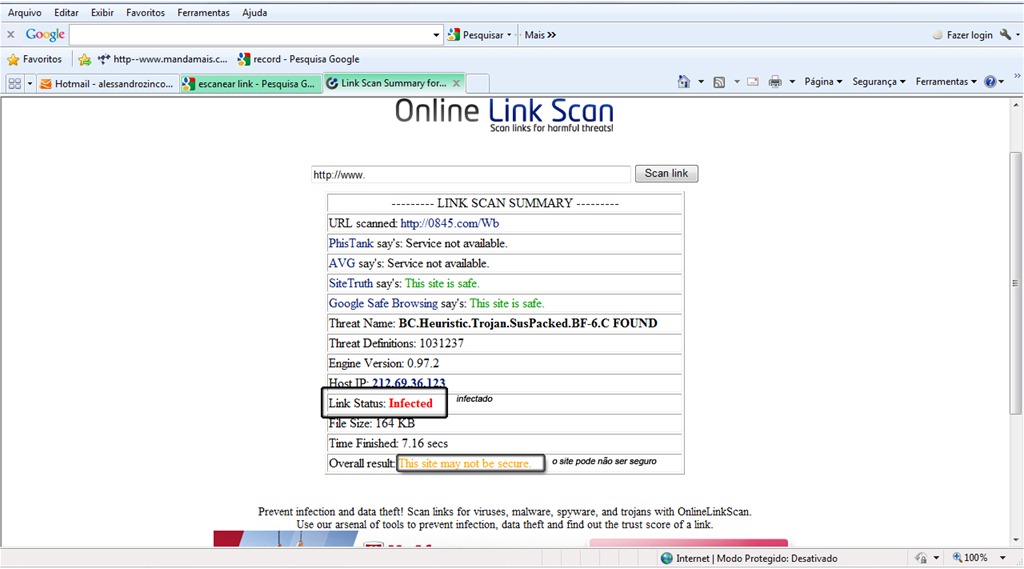Open the scanned URL 0845.com/Wb link
Screen dimensions: 1024x569
click(x=449, y=223)
